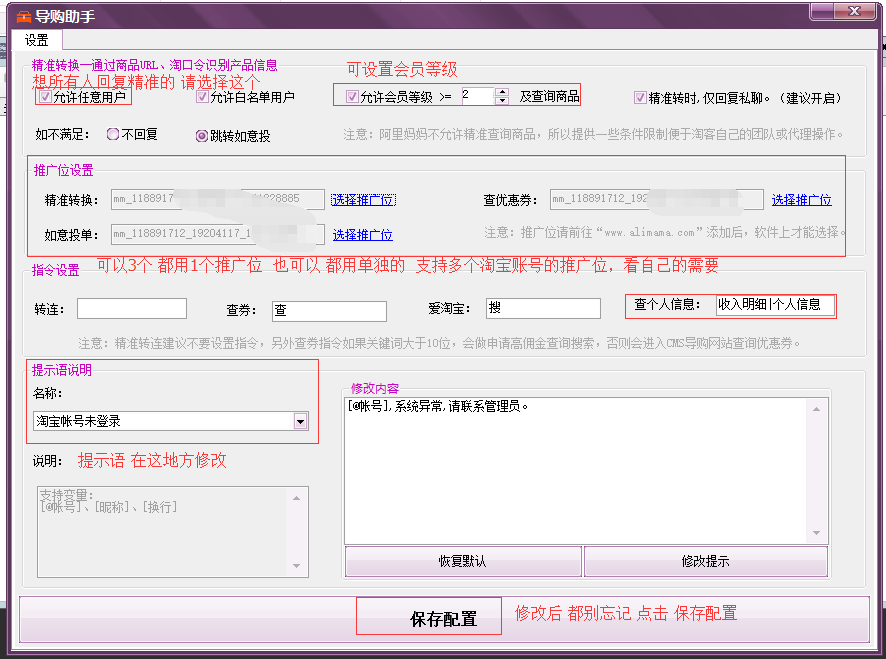Select the 跳转如意投 radio button
Viewport: 886px width, 659px height.
coord(201,135)
